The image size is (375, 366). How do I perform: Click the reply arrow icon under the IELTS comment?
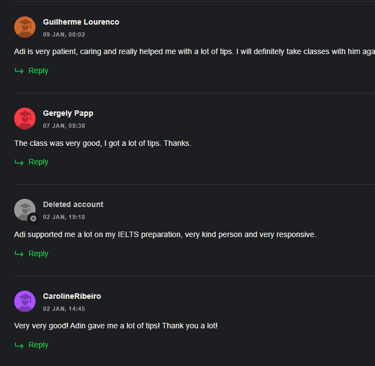tap(19, 254)
